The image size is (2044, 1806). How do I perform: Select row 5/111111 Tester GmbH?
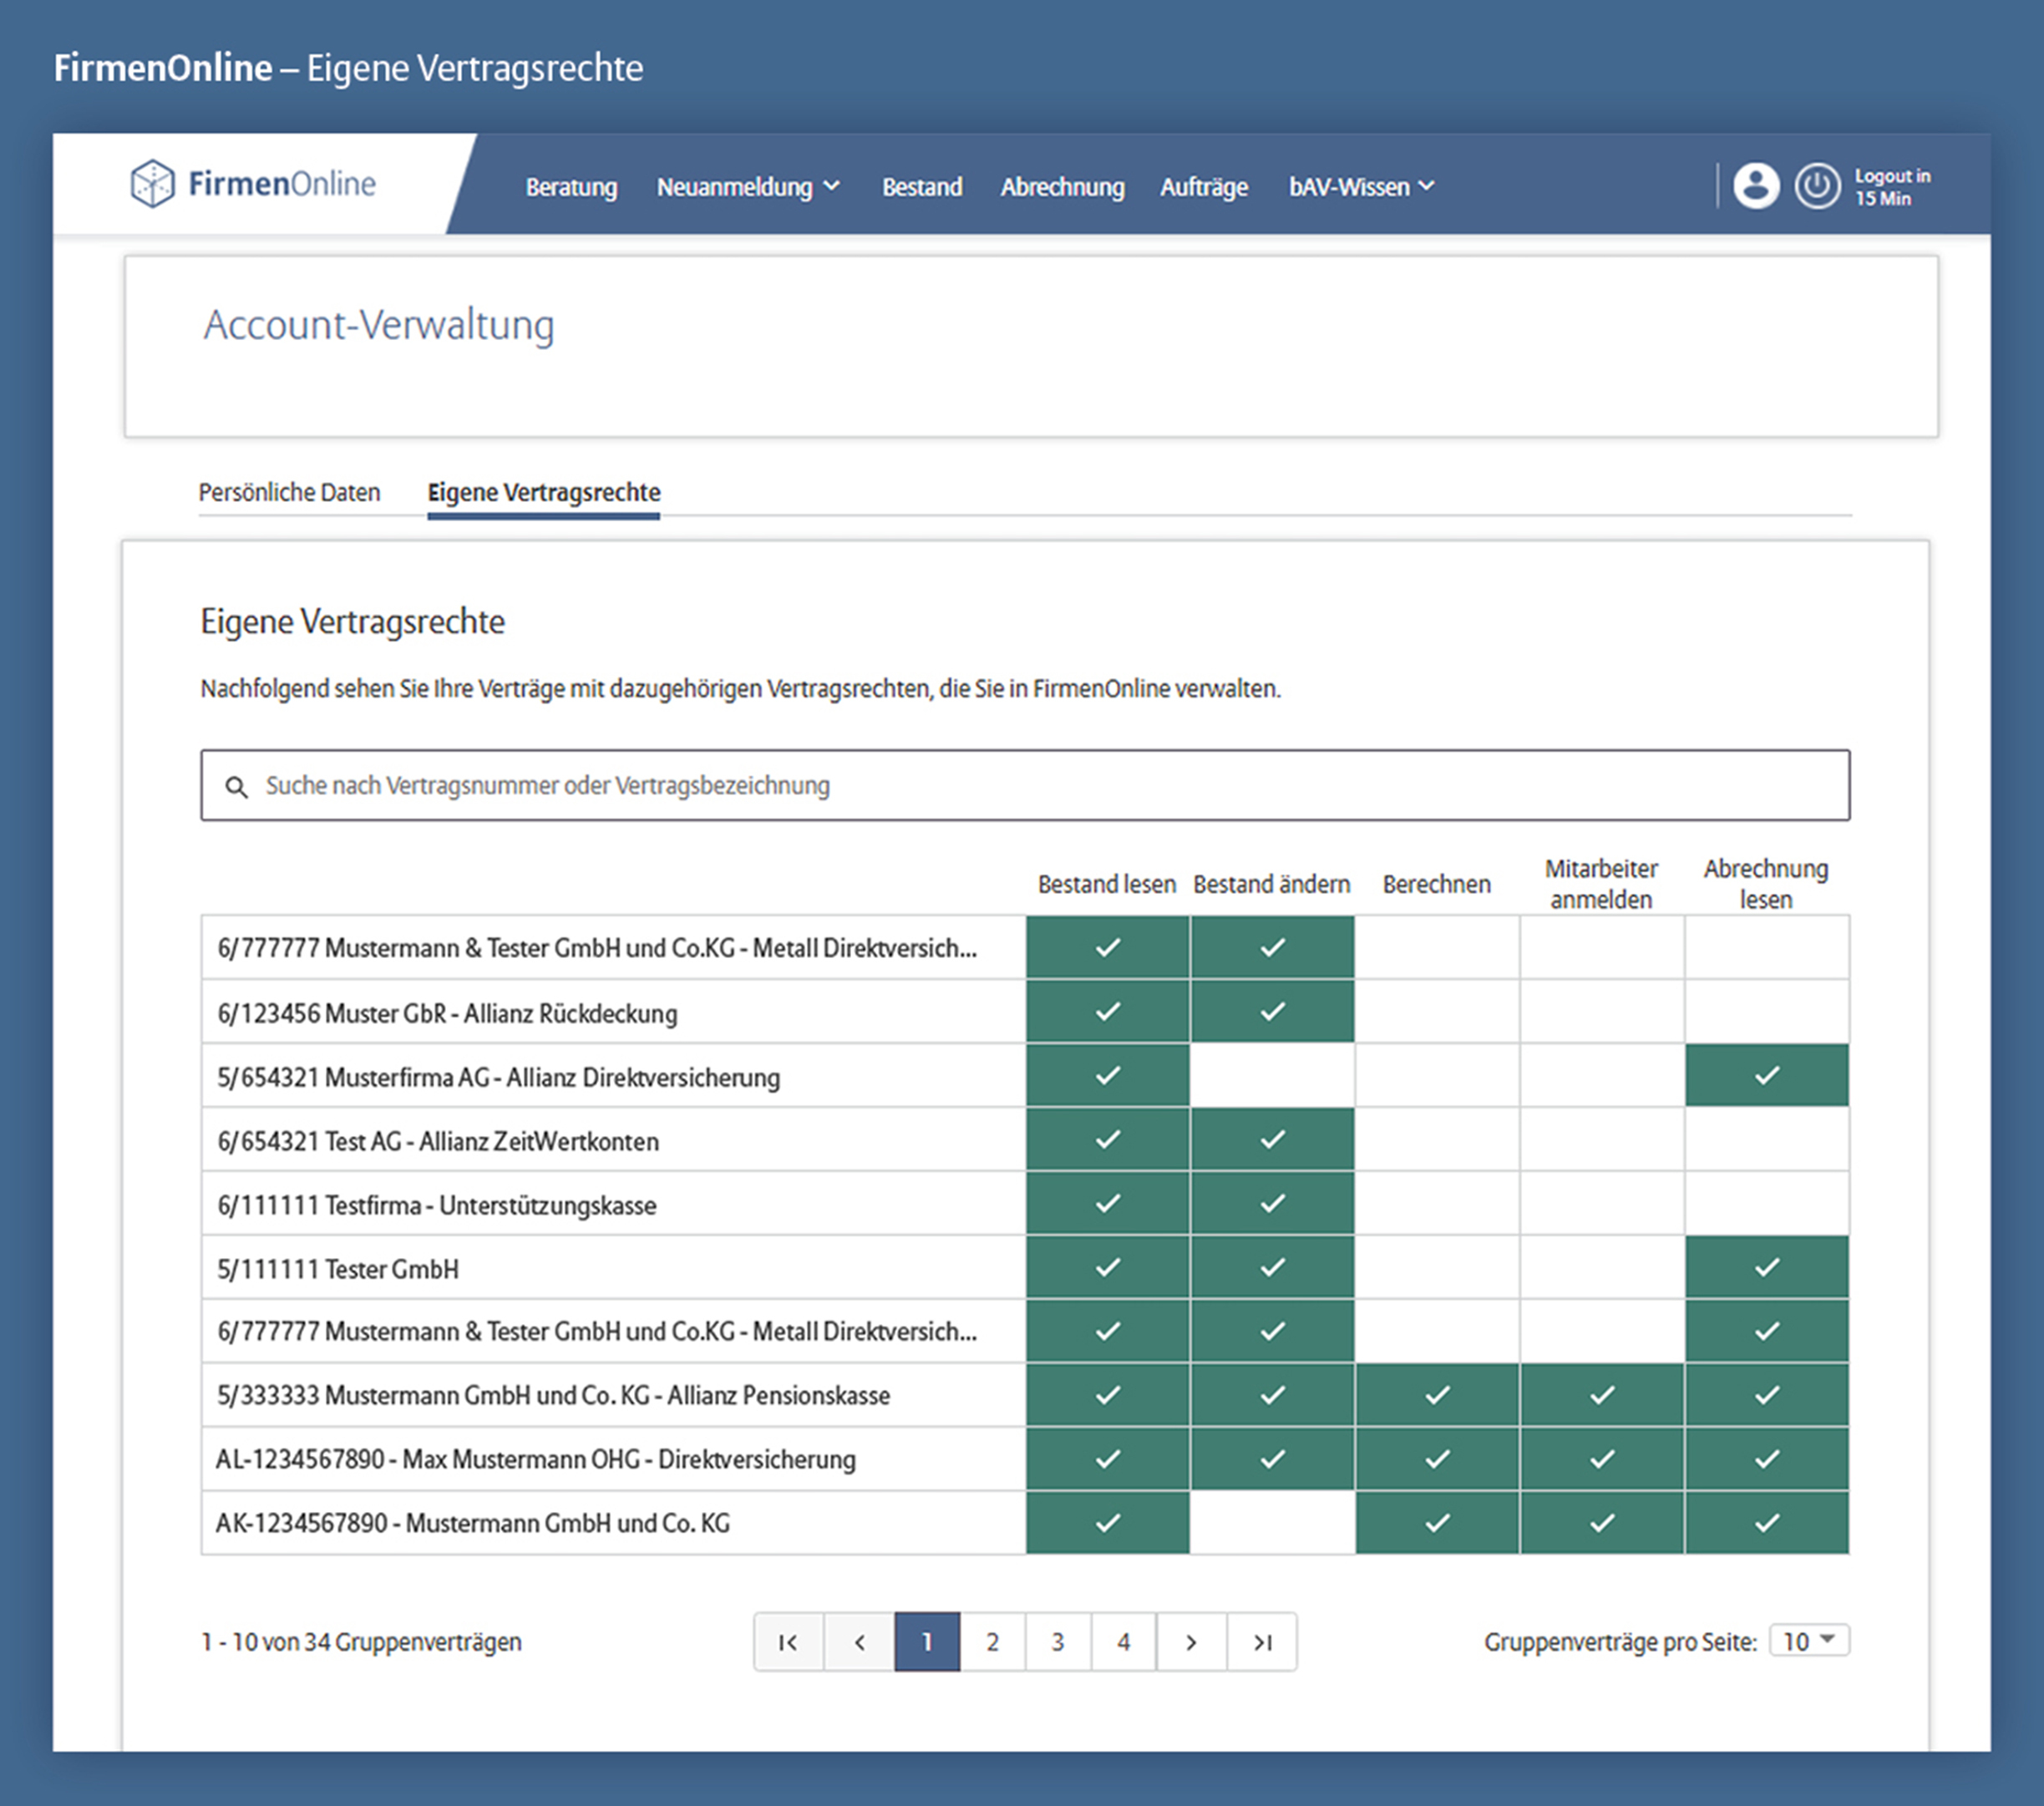[x=1025, y=1268]
